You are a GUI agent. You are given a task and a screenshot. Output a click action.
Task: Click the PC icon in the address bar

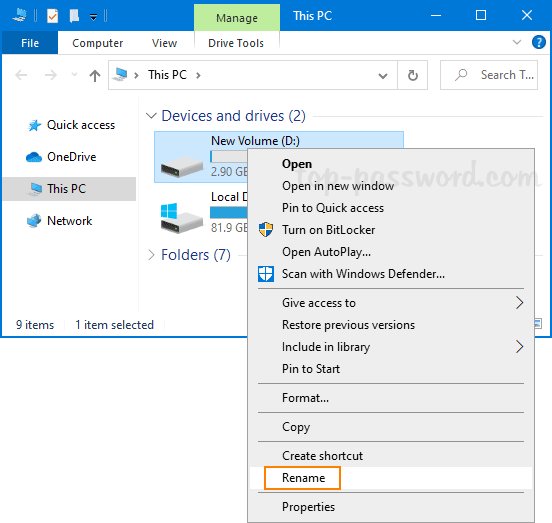[x=120, y=75]
